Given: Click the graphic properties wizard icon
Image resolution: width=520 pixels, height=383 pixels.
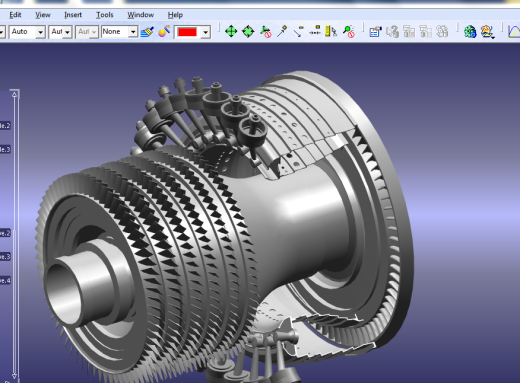Looking at the screenshot, I should pyautogui.click(x=164, y=32).
